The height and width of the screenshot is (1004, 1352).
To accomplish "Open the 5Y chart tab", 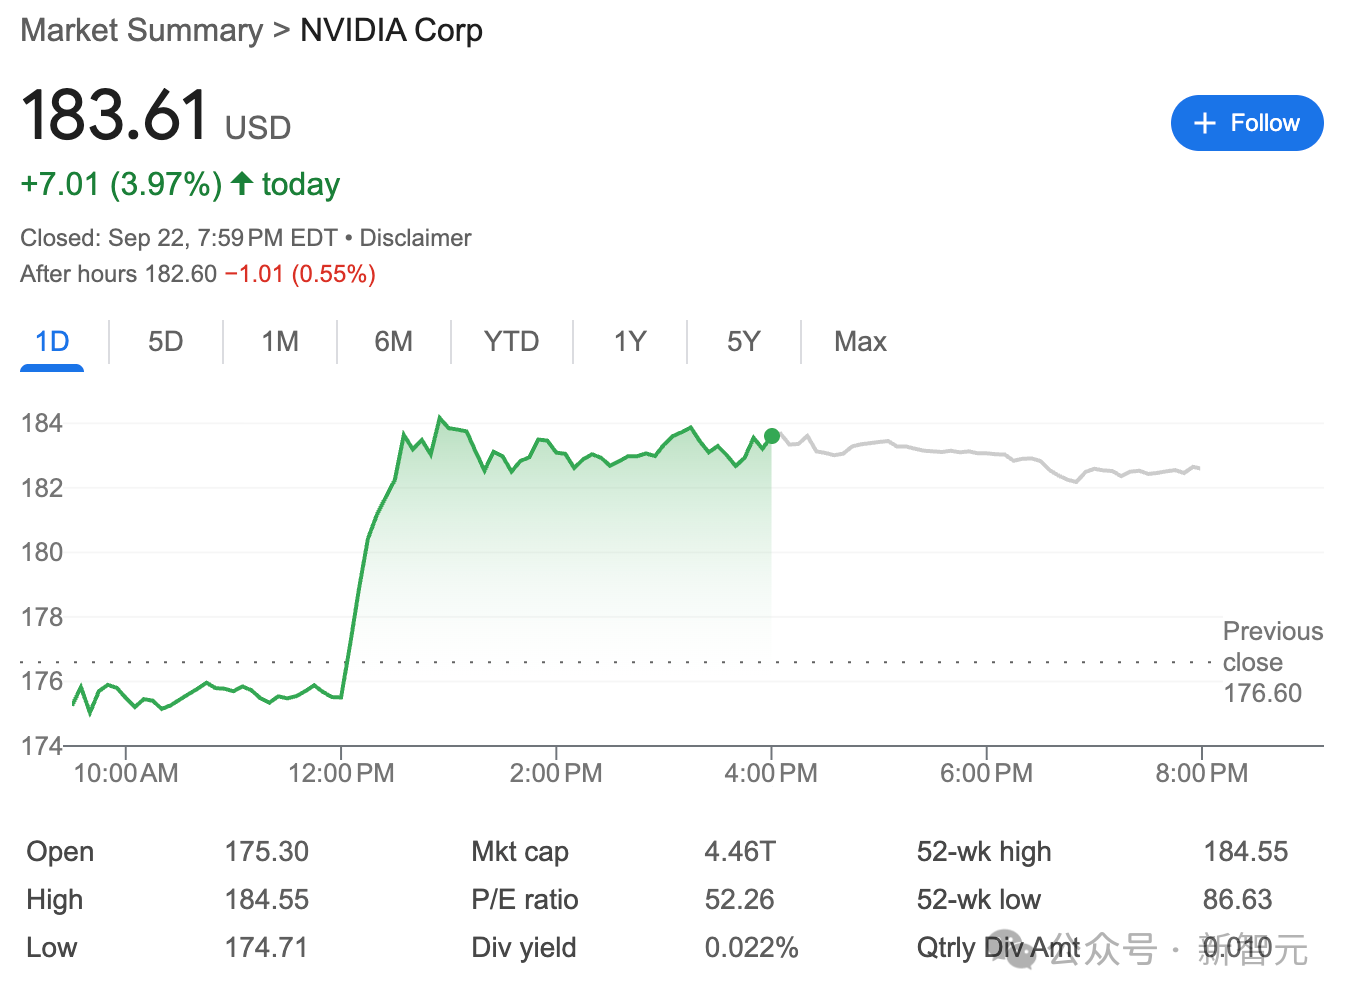I will point(744,342).
